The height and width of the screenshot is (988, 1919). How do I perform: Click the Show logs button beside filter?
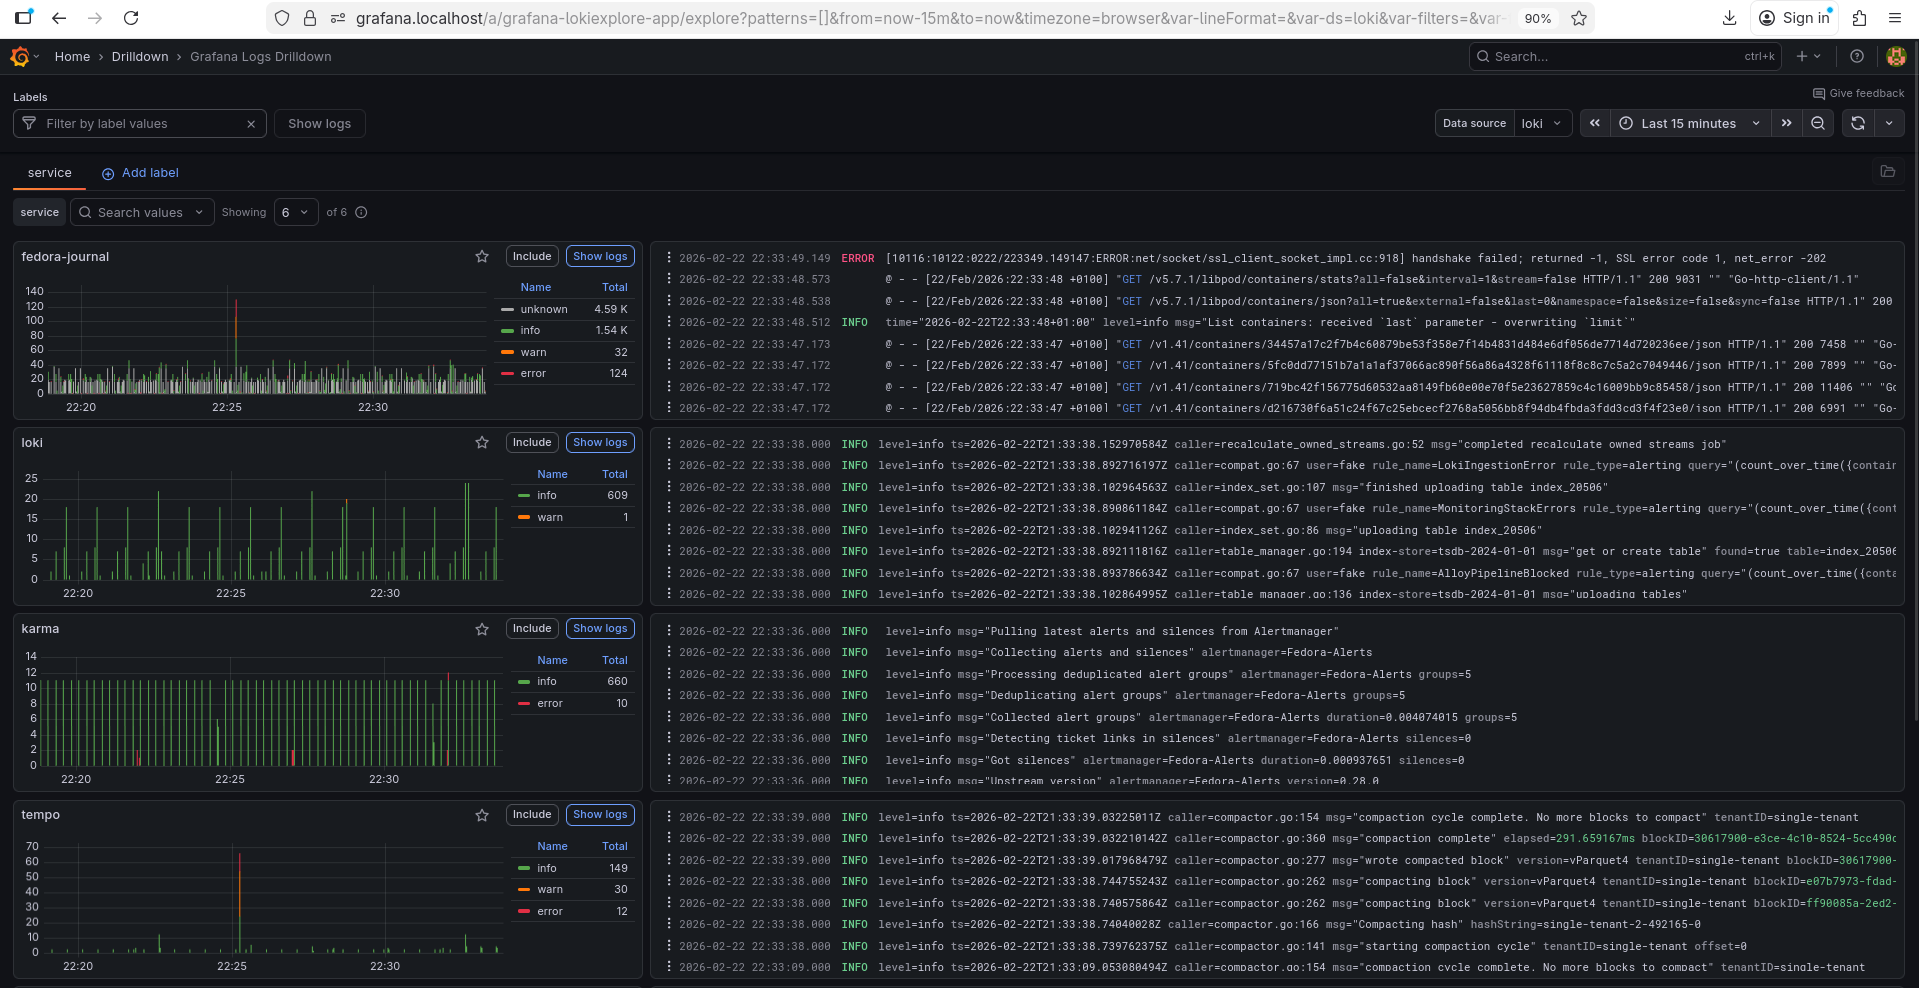(319, 124)
